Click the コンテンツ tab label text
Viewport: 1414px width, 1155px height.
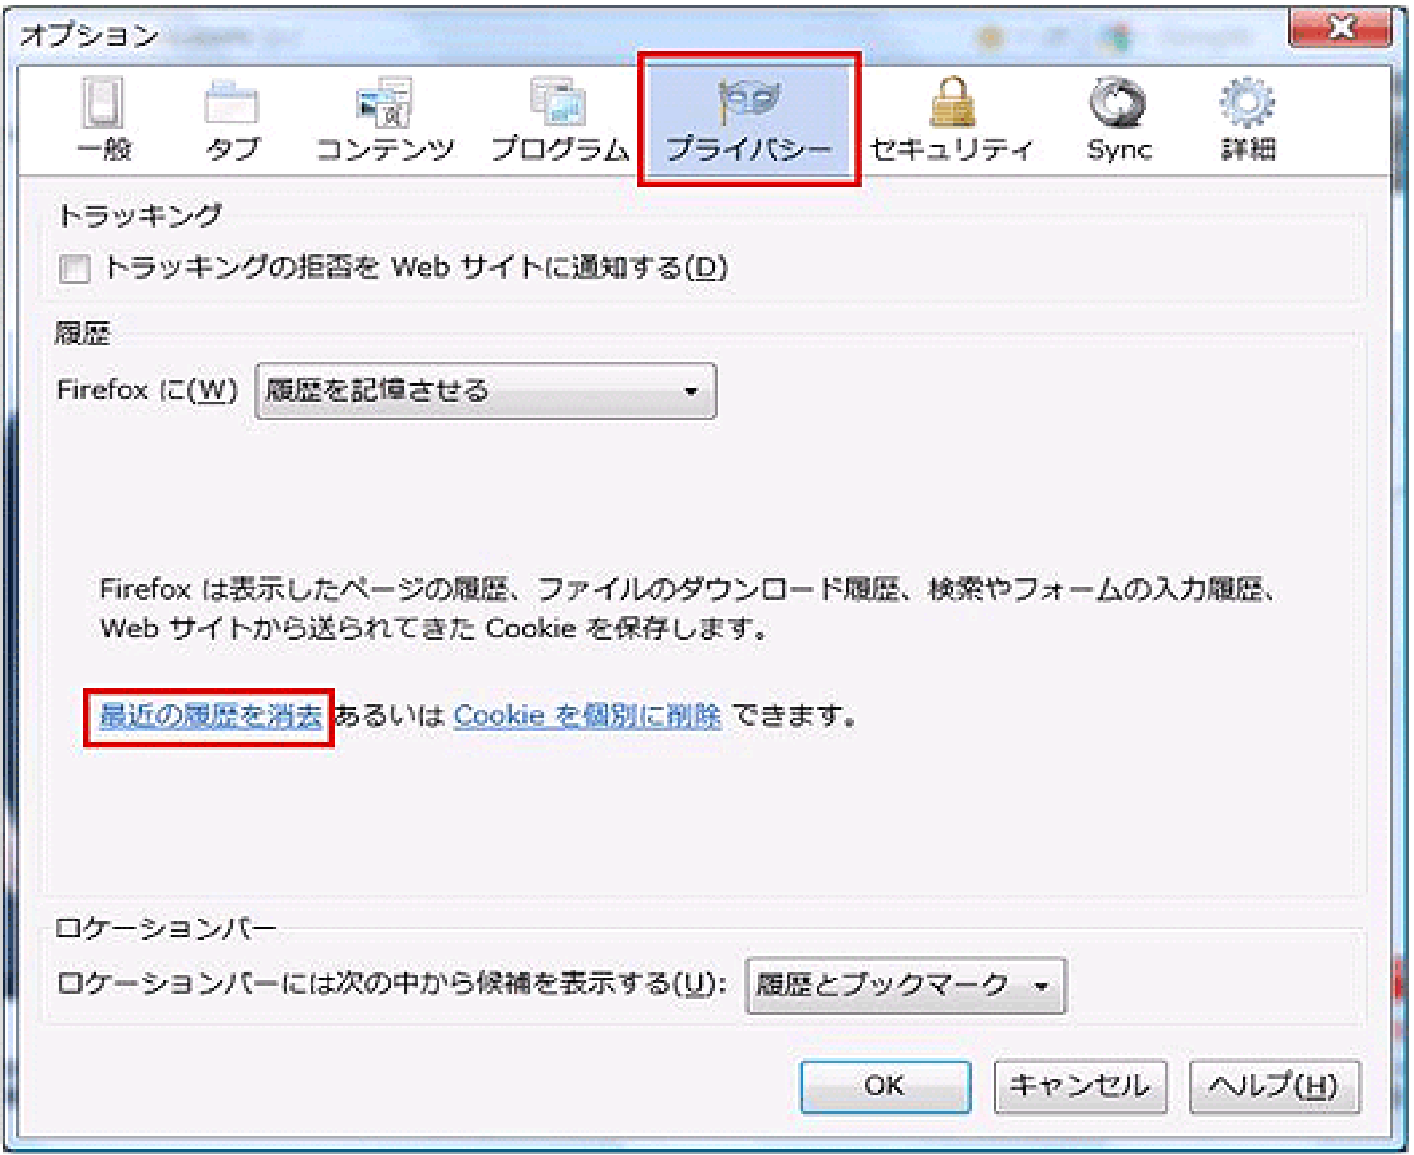tap(385, 150)
